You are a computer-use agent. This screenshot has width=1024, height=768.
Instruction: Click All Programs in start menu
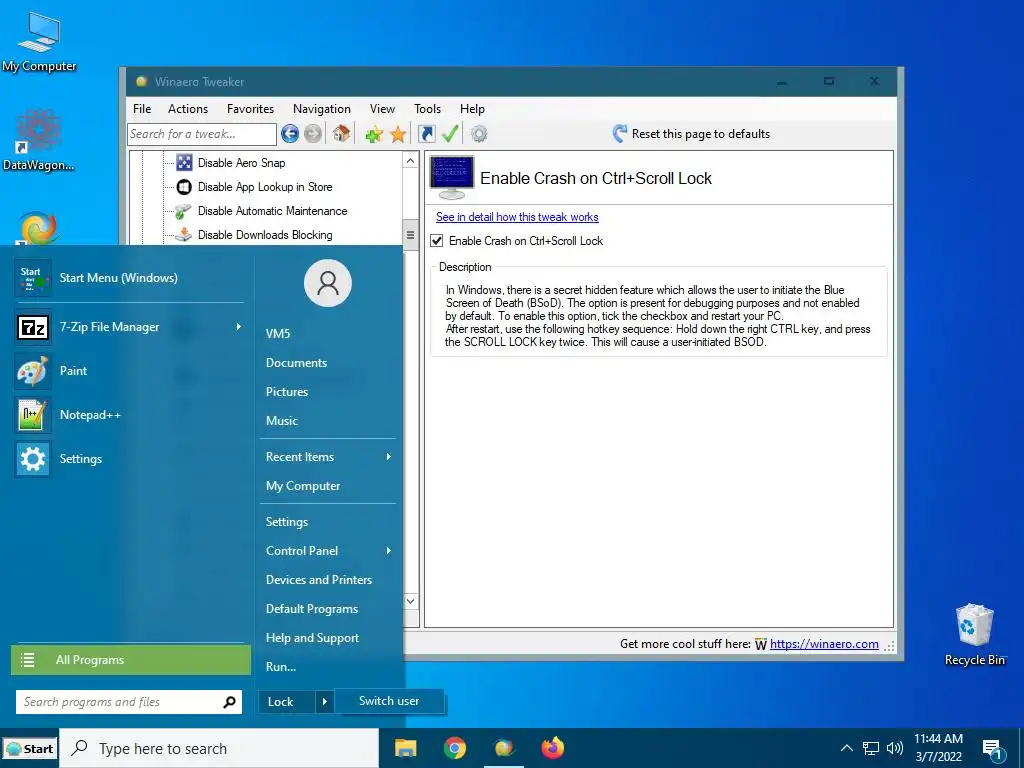click(x=131, y=660)
